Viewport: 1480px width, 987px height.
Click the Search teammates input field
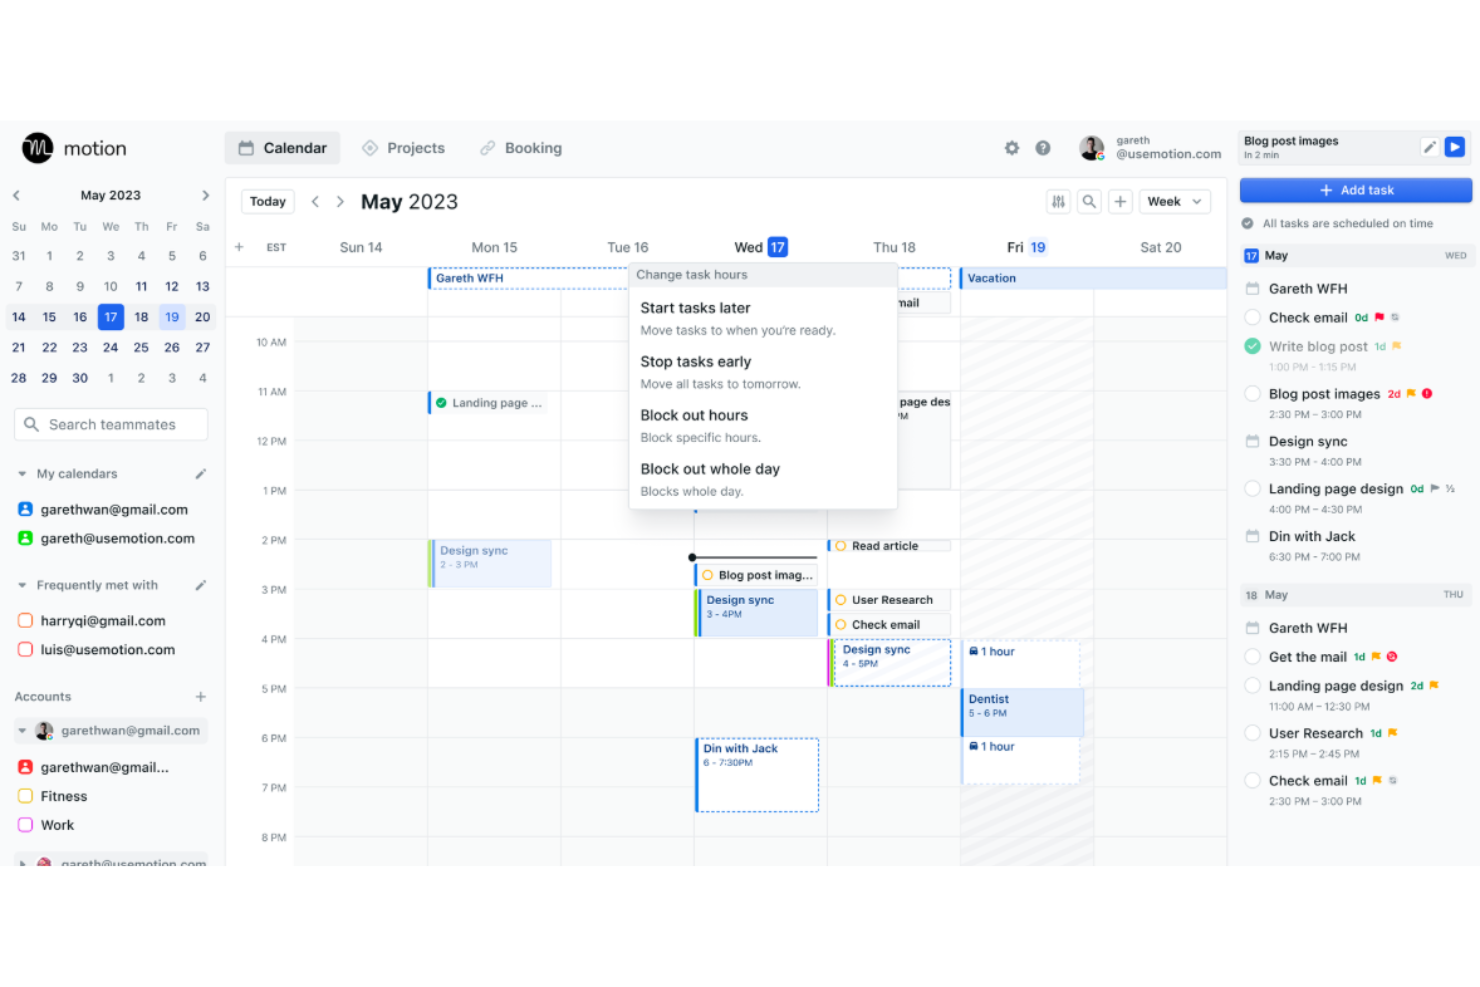pyautogui.click(x=110, y=424)
